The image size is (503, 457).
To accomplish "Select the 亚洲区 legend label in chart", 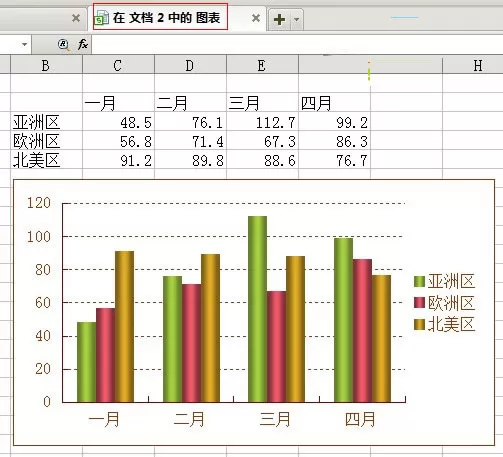I will click(x=451, y=281).
